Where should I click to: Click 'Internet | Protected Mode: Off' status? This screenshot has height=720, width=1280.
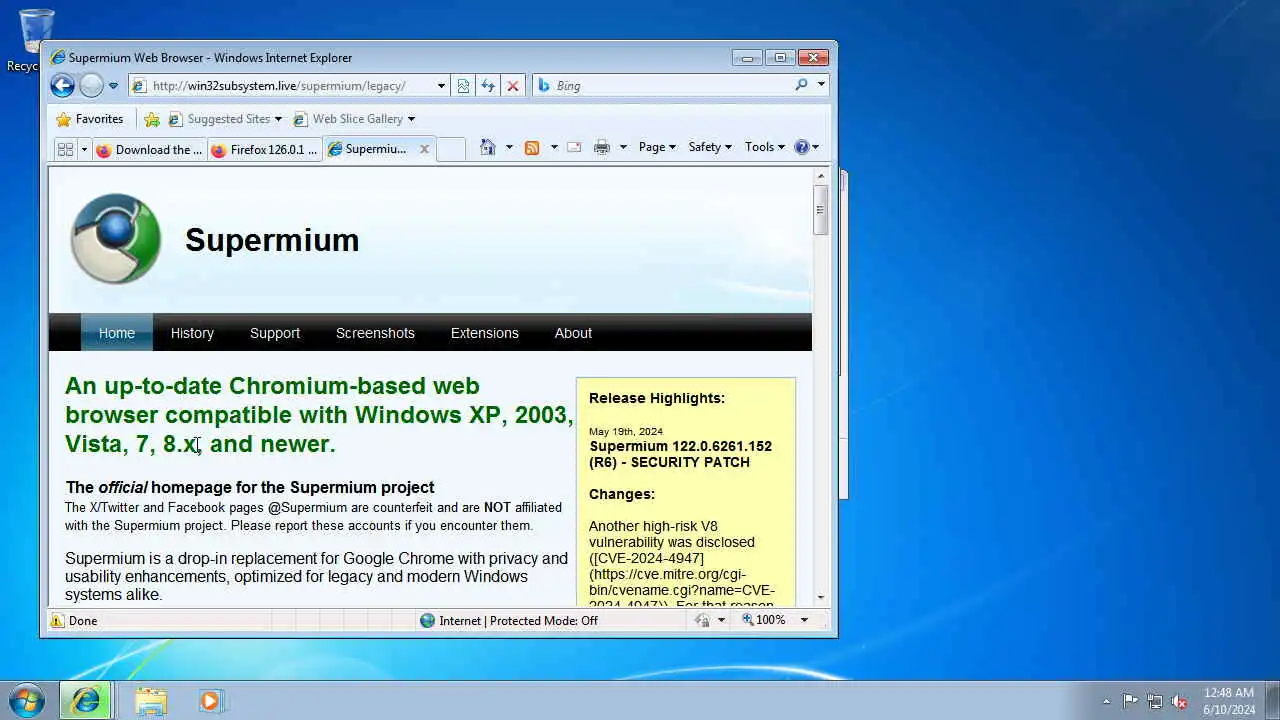pos(509,620)
